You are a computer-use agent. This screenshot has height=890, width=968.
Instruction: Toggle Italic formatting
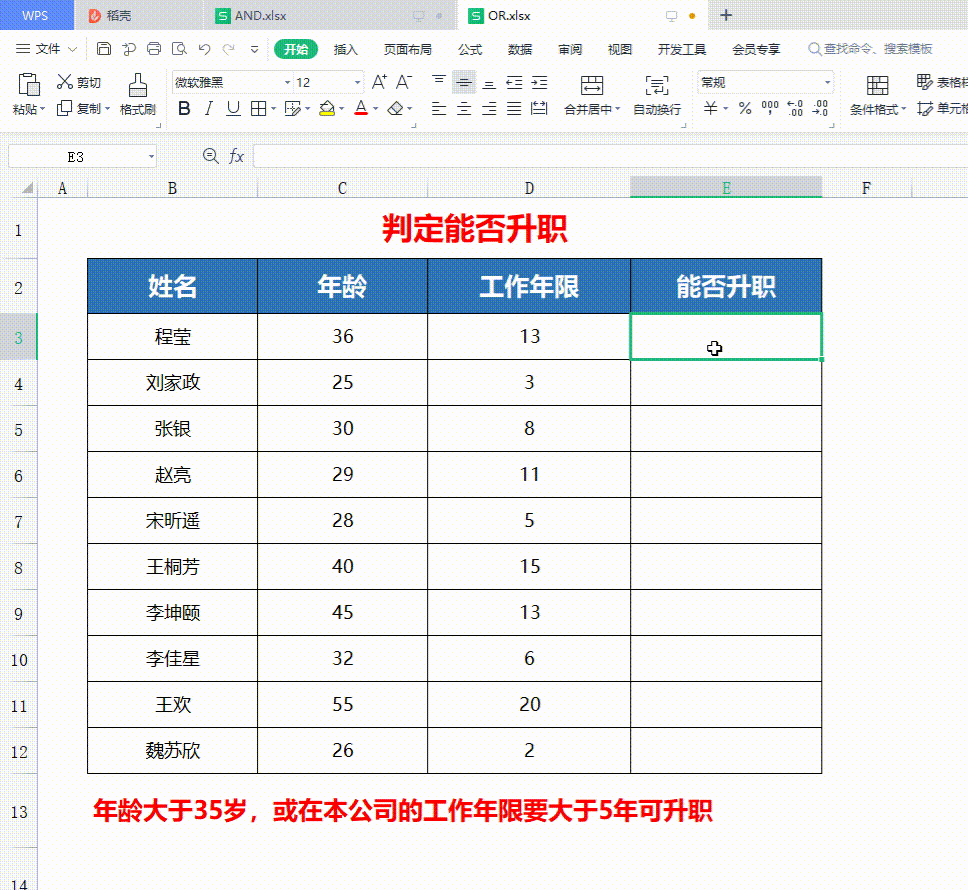coord(209,109)
